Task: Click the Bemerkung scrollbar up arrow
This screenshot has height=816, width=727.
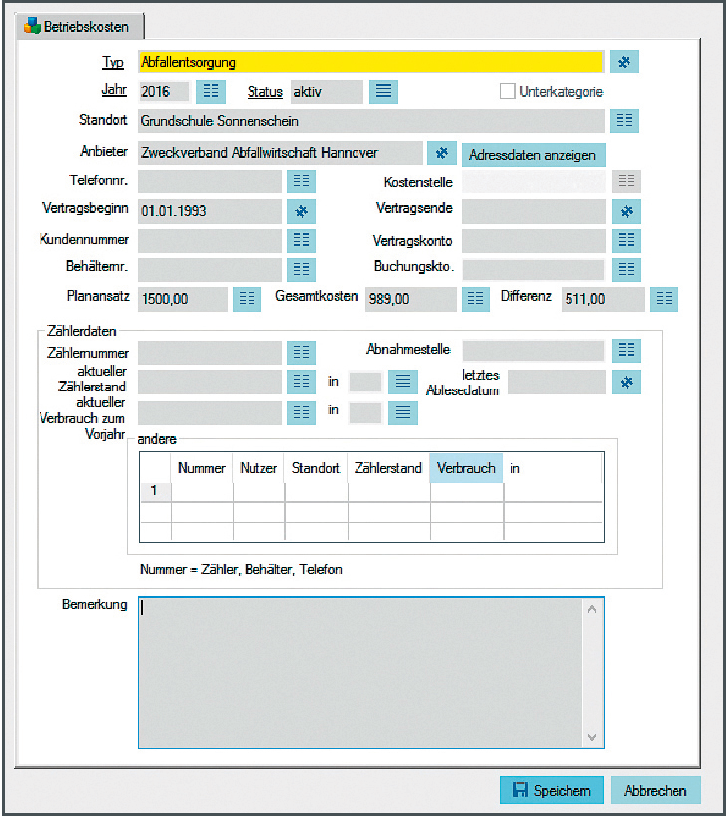Action: (592, 609)
